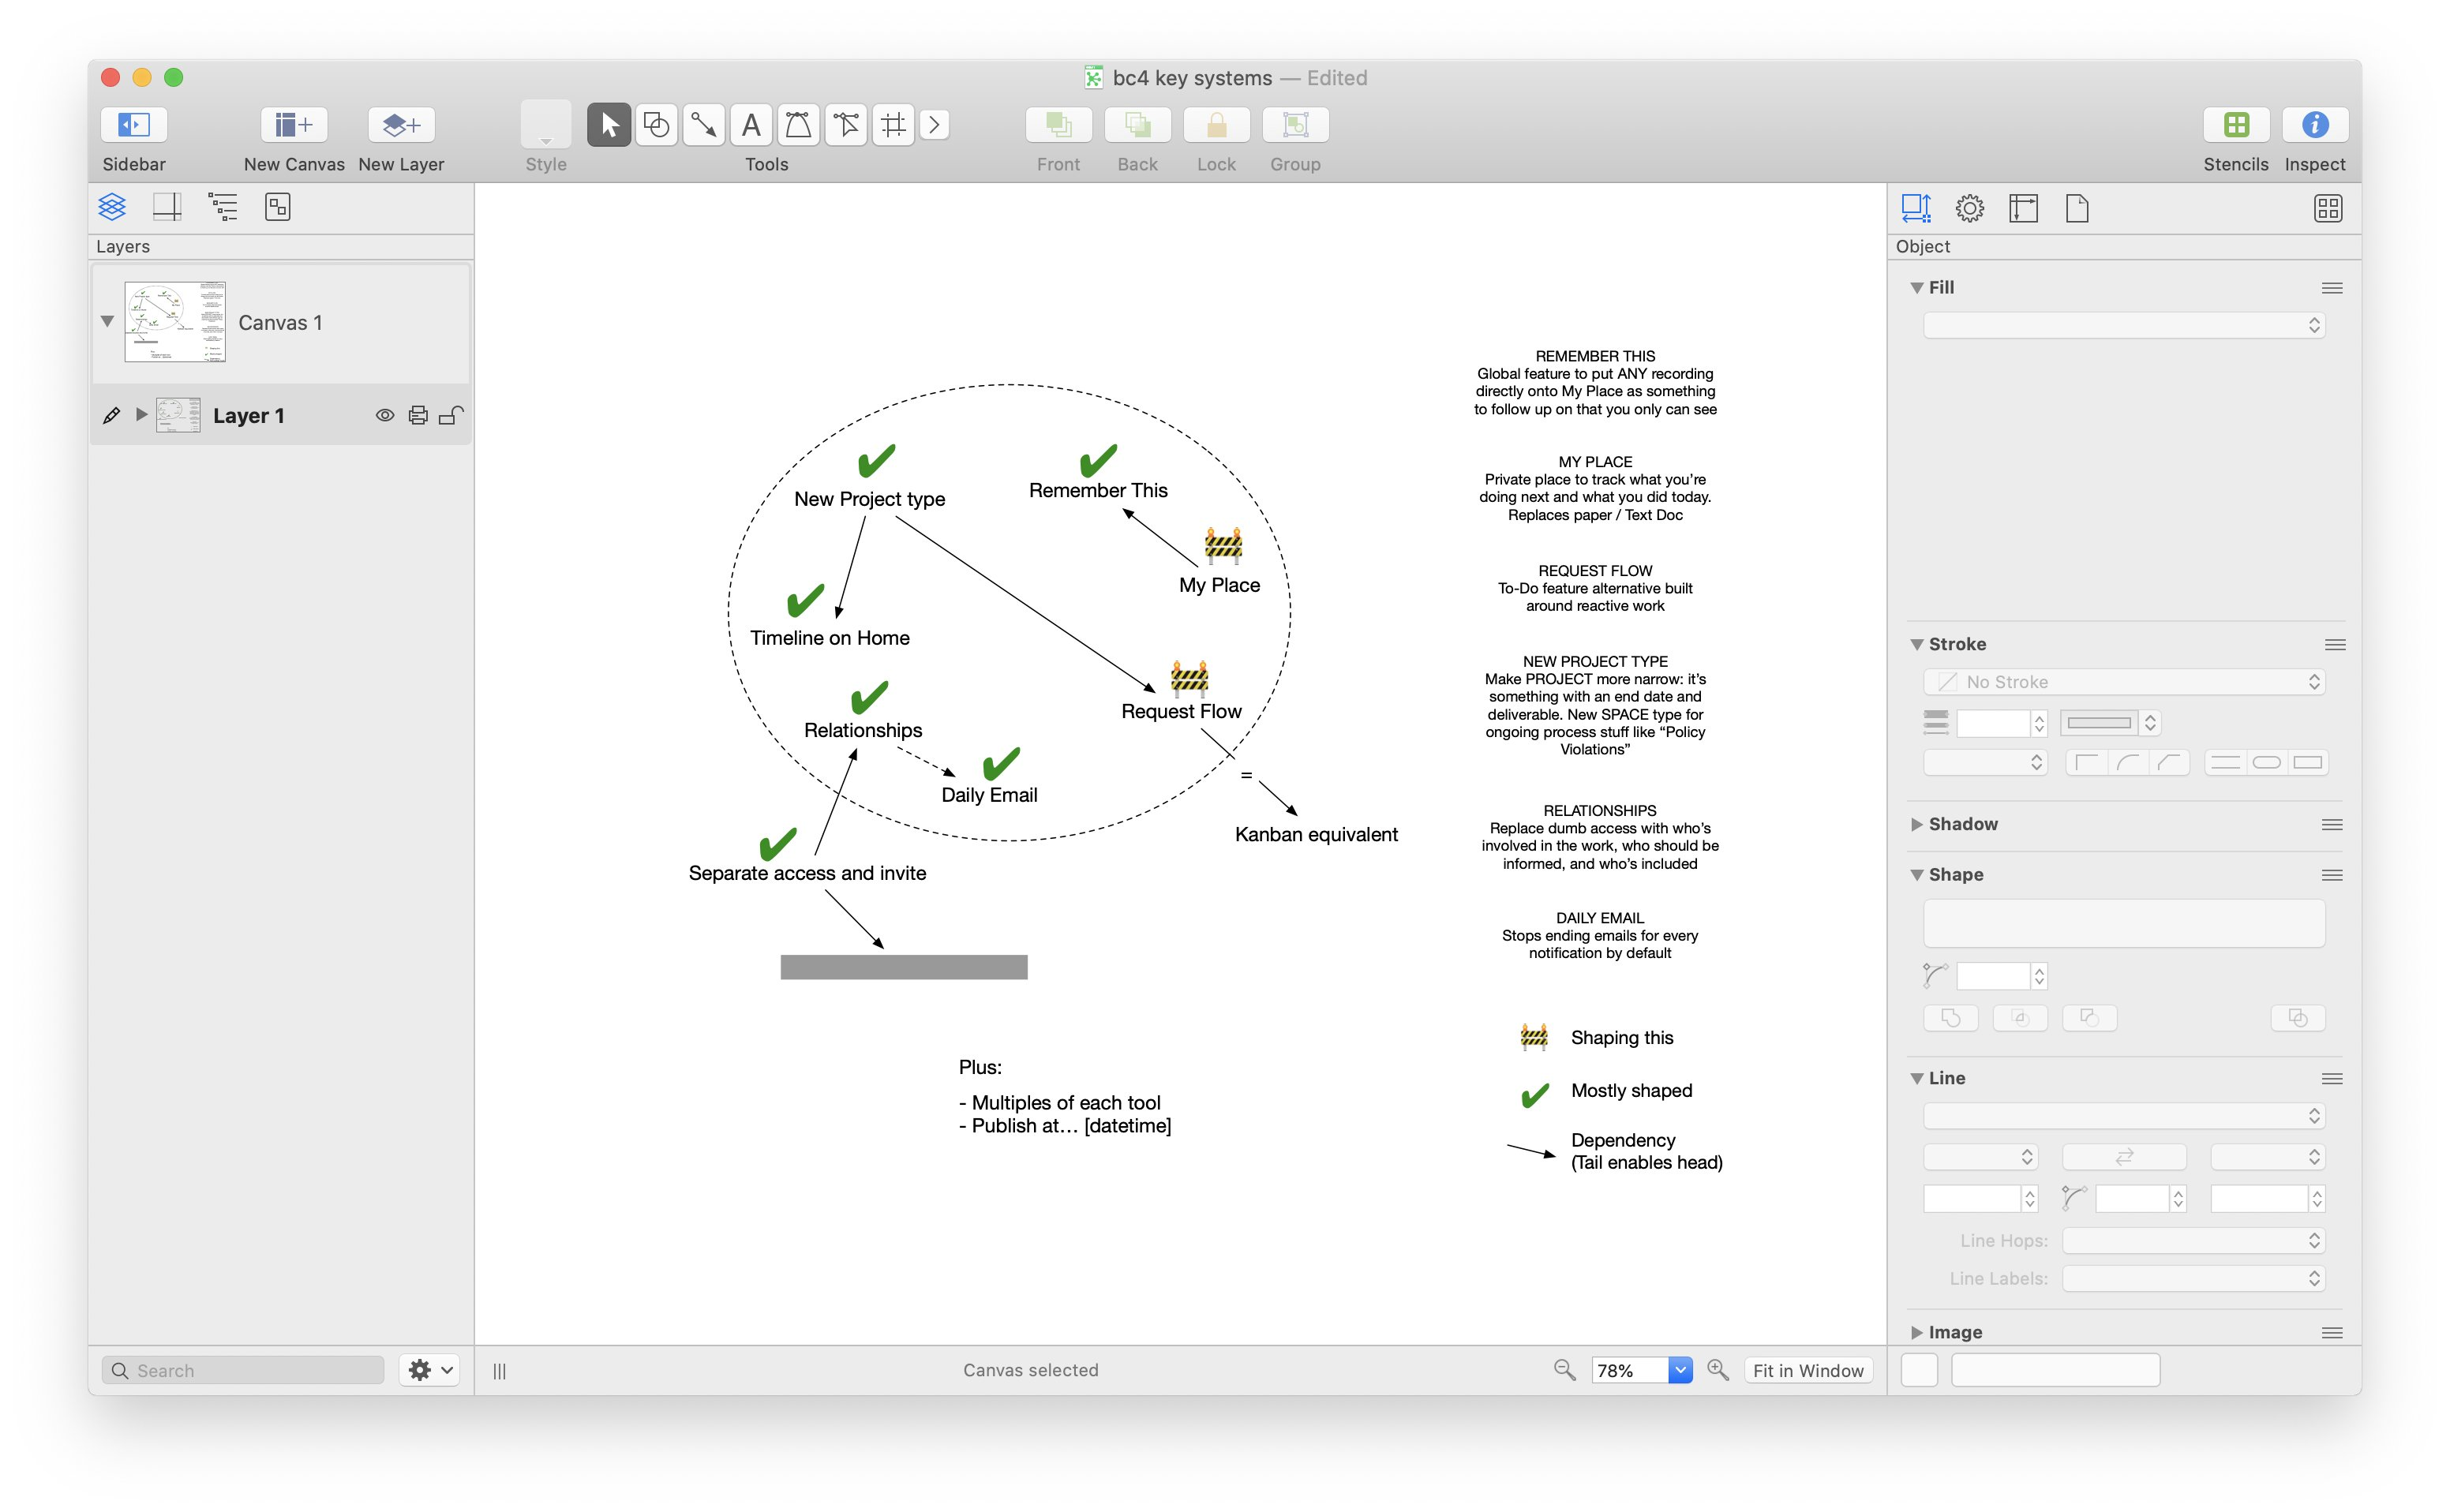This screenshot has height=1512, width=2450.
Task: Click the Layer 1 pencil edit indicator
Action: (x=111, y=415)
